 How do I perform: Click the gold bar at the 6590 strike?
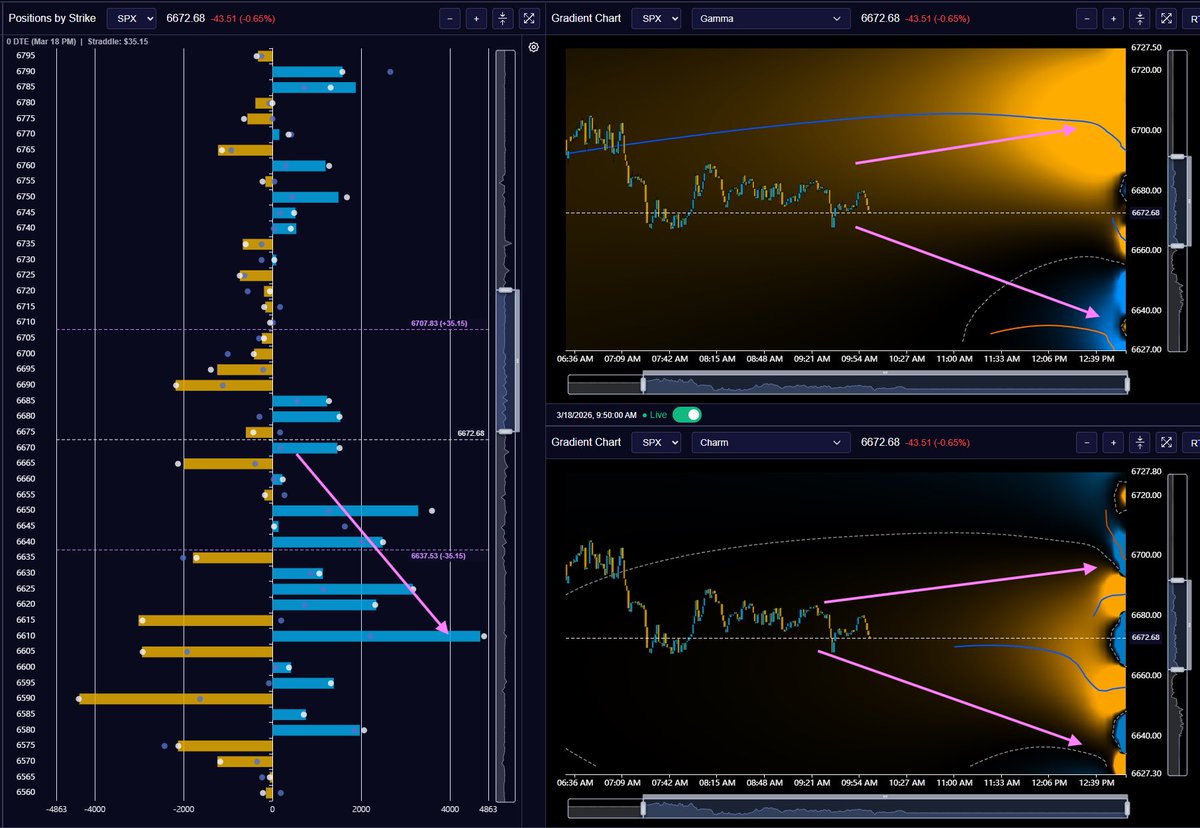point(175,698)
